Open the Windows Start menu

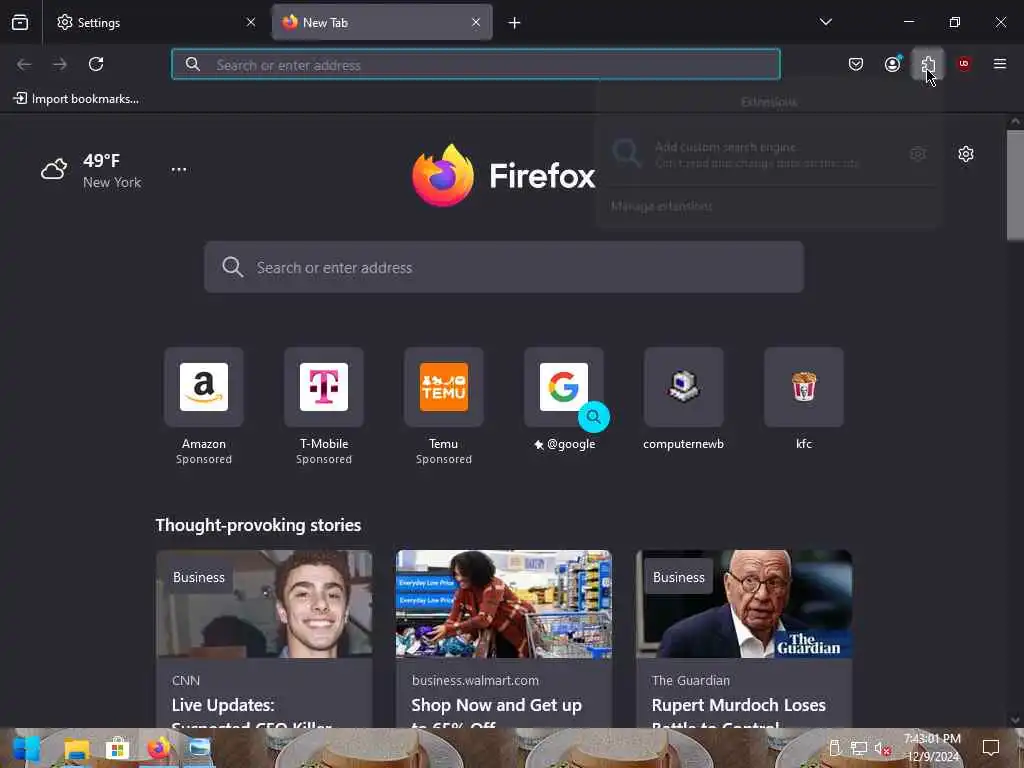26,748
